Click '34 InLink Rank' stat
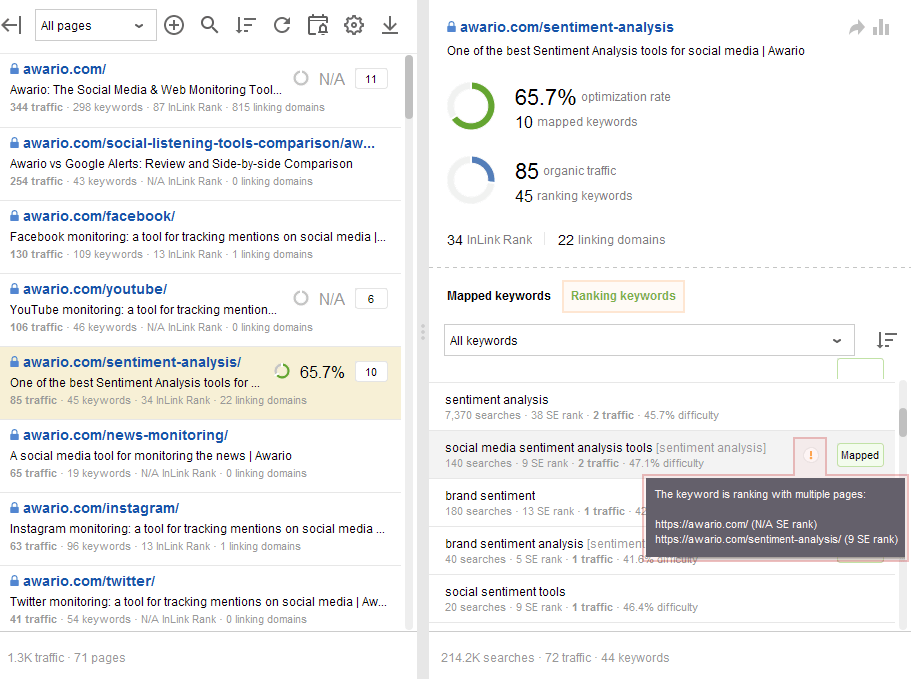Viewport: 911px width, 679px height. (489, 240)
